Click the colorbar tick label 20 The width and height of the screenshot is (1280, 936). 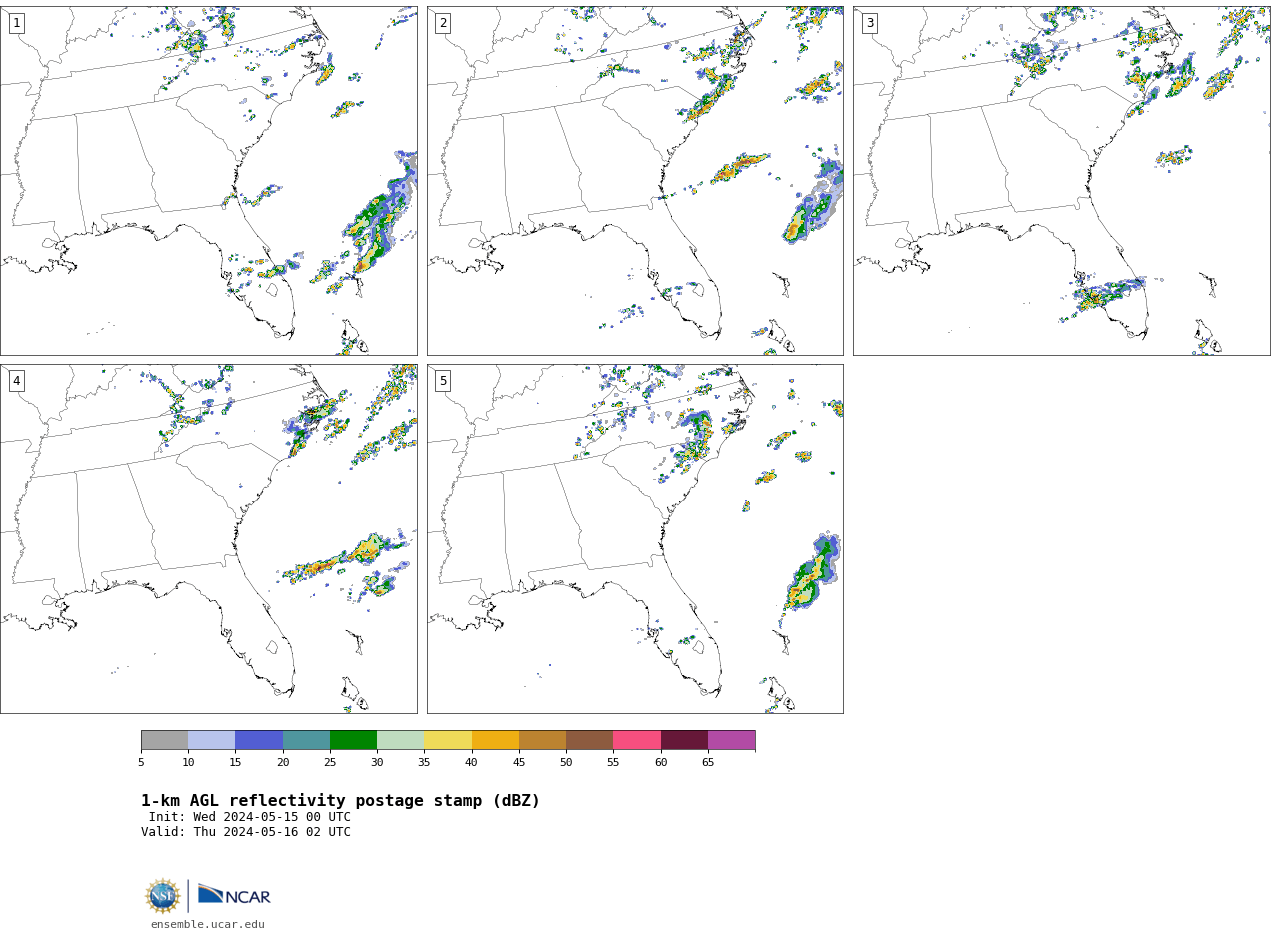click(283, 763)
